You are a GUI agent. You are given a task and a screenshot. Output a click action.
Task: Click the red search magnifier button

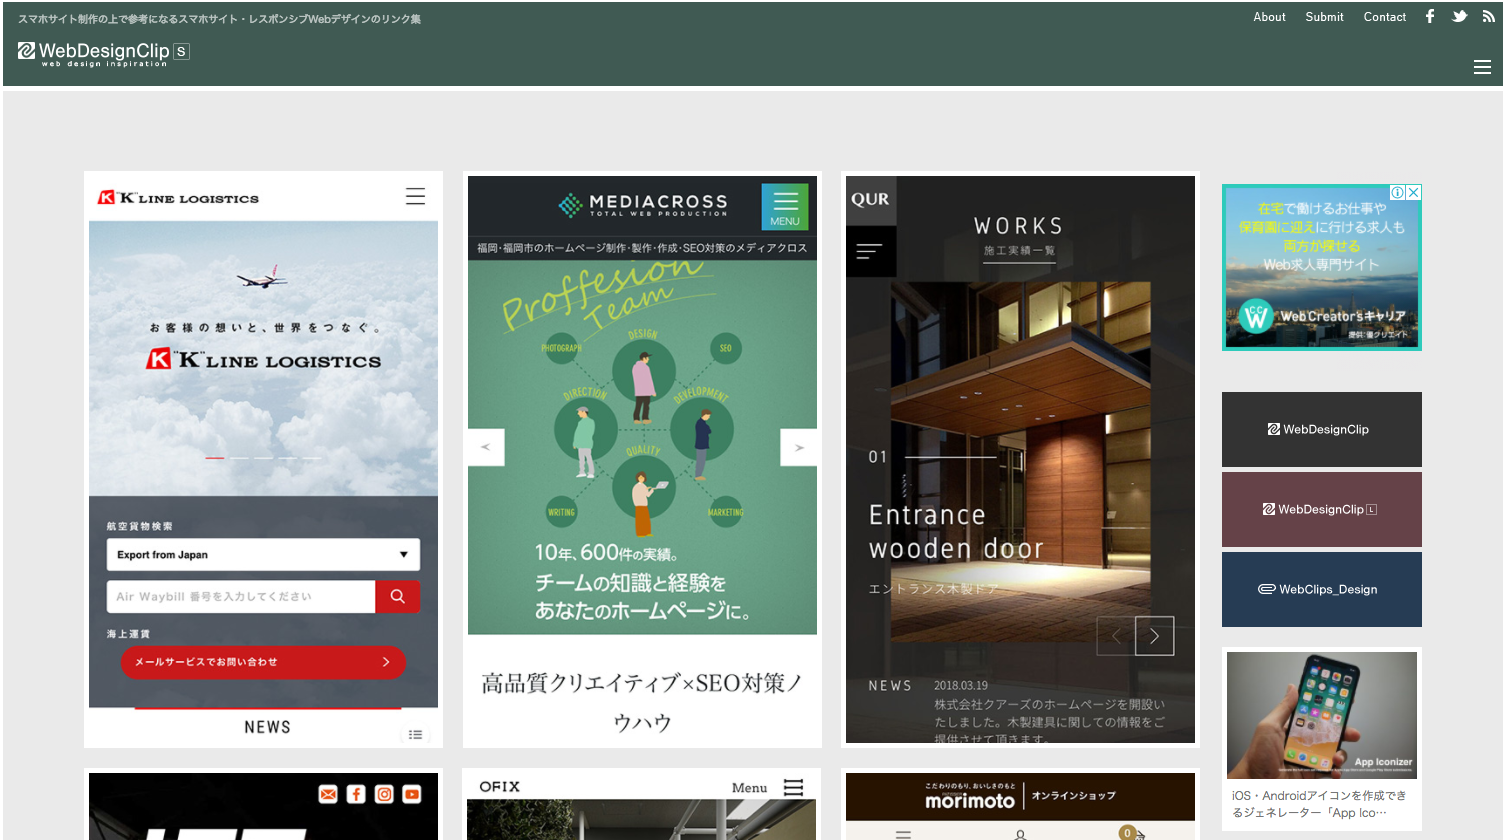(x=397, y=597)
